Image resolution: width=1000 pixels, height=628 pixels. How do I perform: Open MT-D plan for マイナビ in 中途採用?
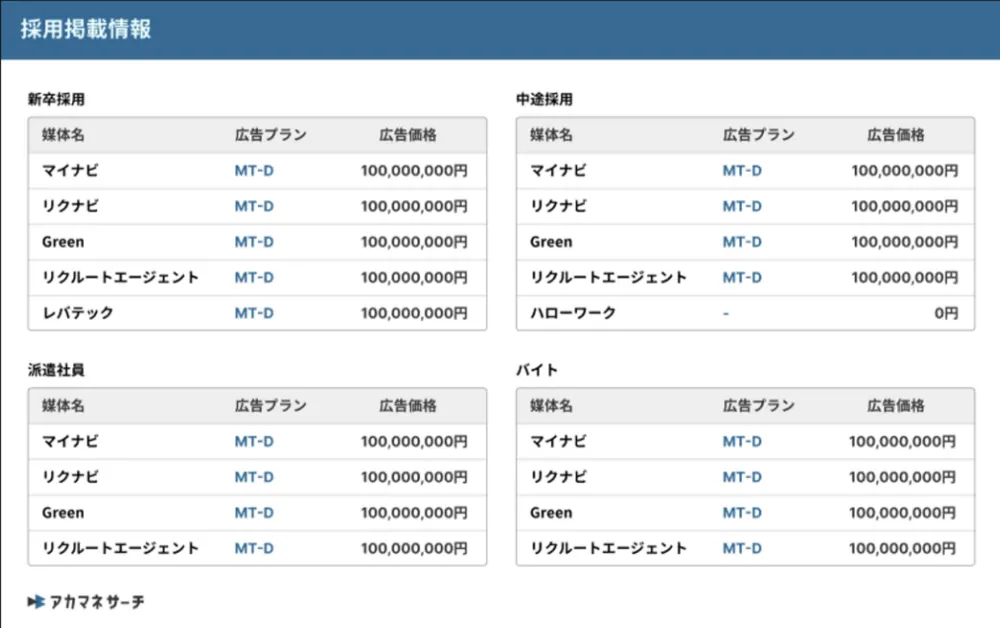742,171
